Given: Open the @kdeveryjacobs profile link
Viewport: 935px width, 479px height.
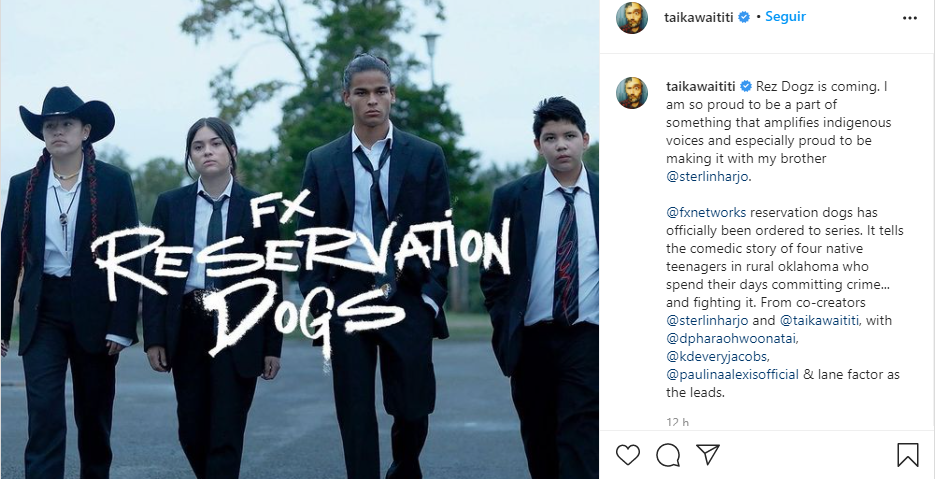Looking at the screenshot, I should [x=717, y=357].
